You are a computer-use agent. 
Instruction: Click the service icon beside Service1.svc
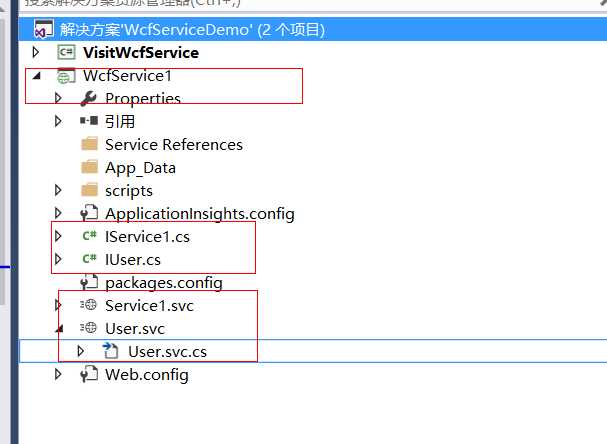(89, 305)
